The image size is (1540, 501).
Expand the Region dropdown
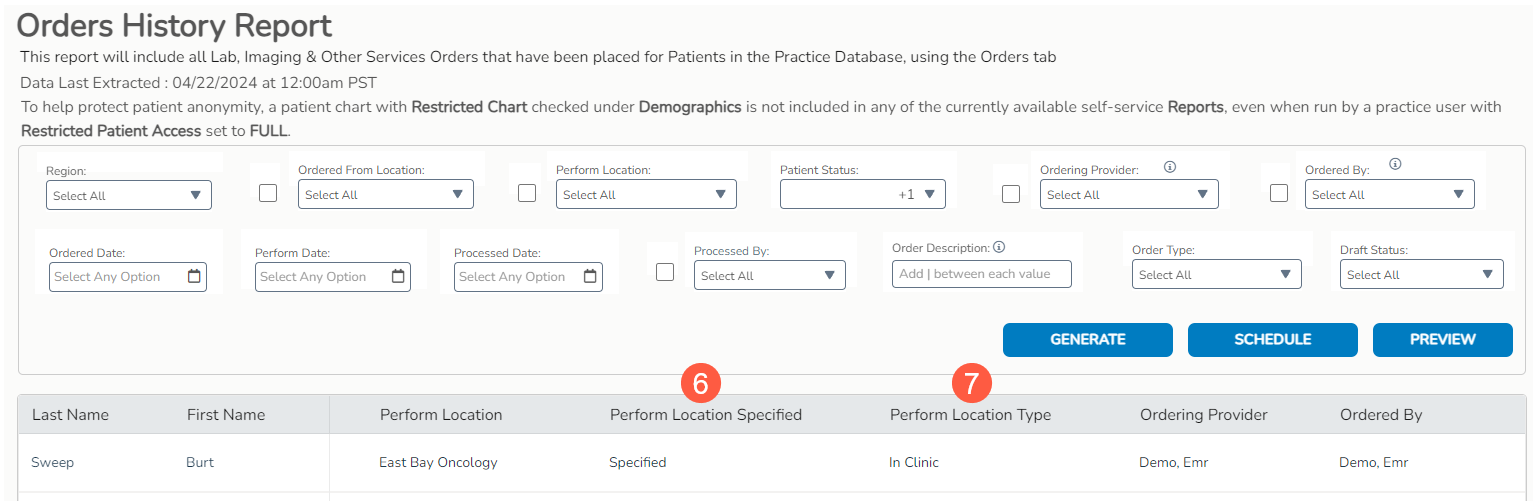[x=129, y=196]
